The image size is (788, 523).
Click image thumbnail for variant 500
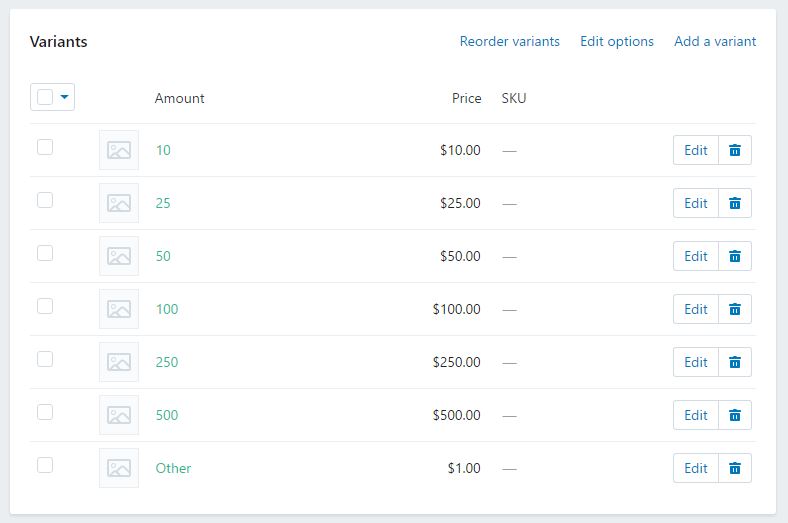(119, 415)
